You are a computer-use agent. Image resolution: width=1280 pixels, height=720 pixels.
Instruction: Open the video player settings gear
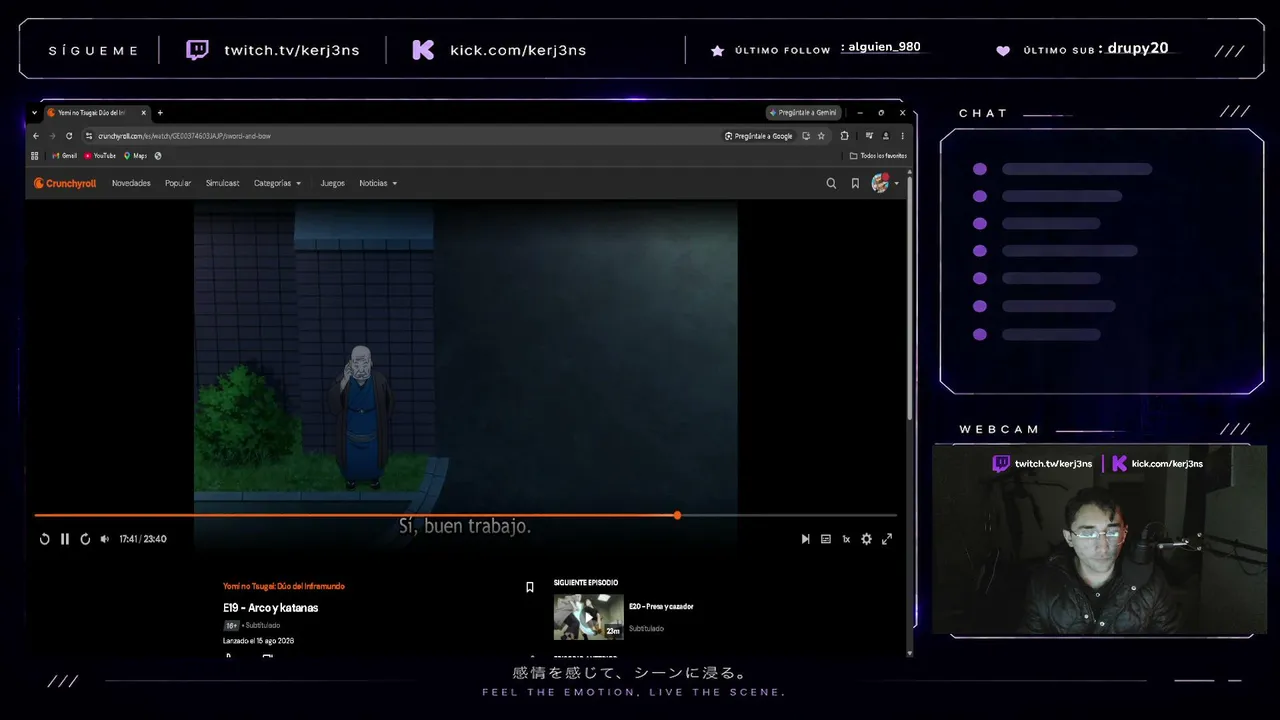866,539
